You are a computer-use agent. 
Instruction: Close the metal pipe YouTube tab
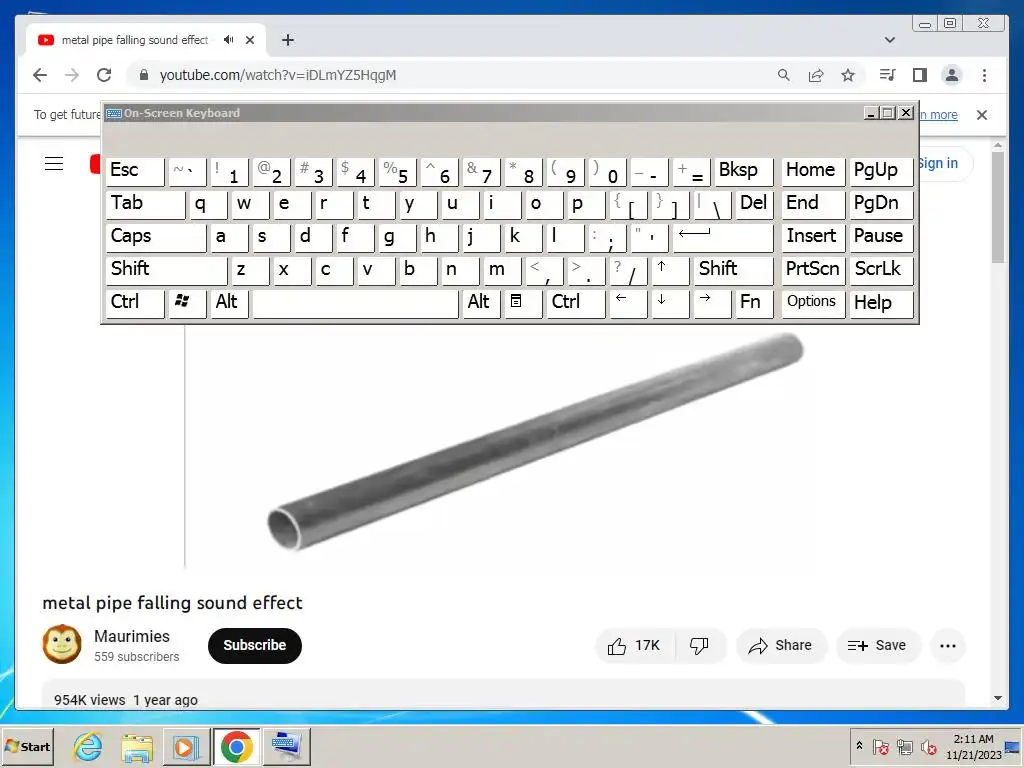point(249,40)
